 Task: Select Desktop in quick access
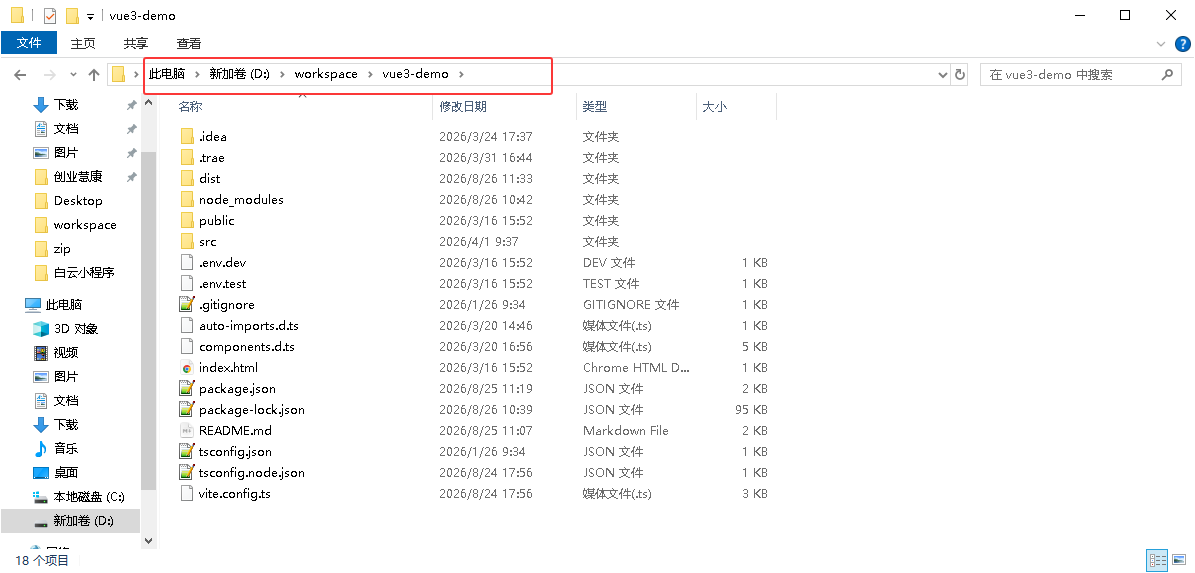[x=78, y=201]
